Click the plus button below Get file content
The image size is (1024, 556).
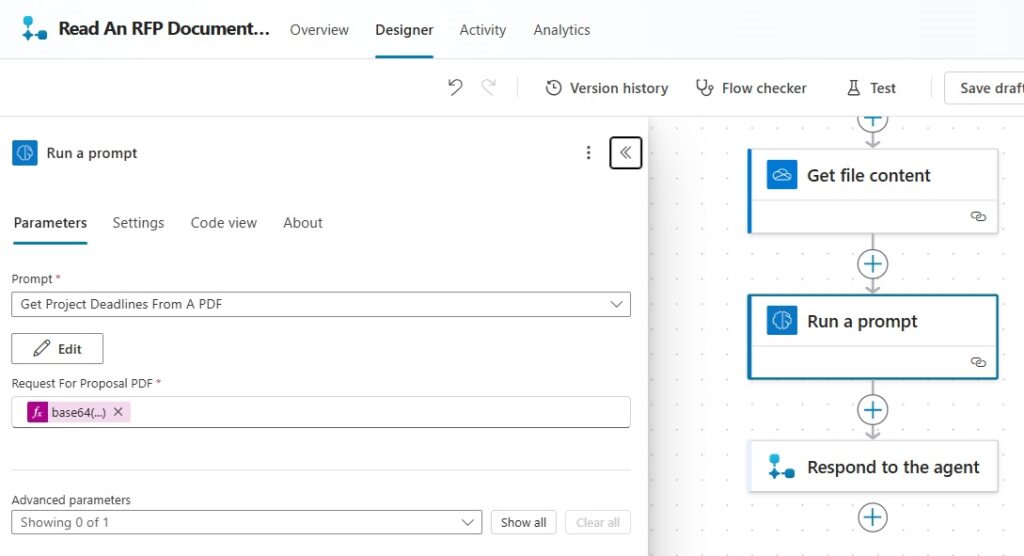[872, 264]
